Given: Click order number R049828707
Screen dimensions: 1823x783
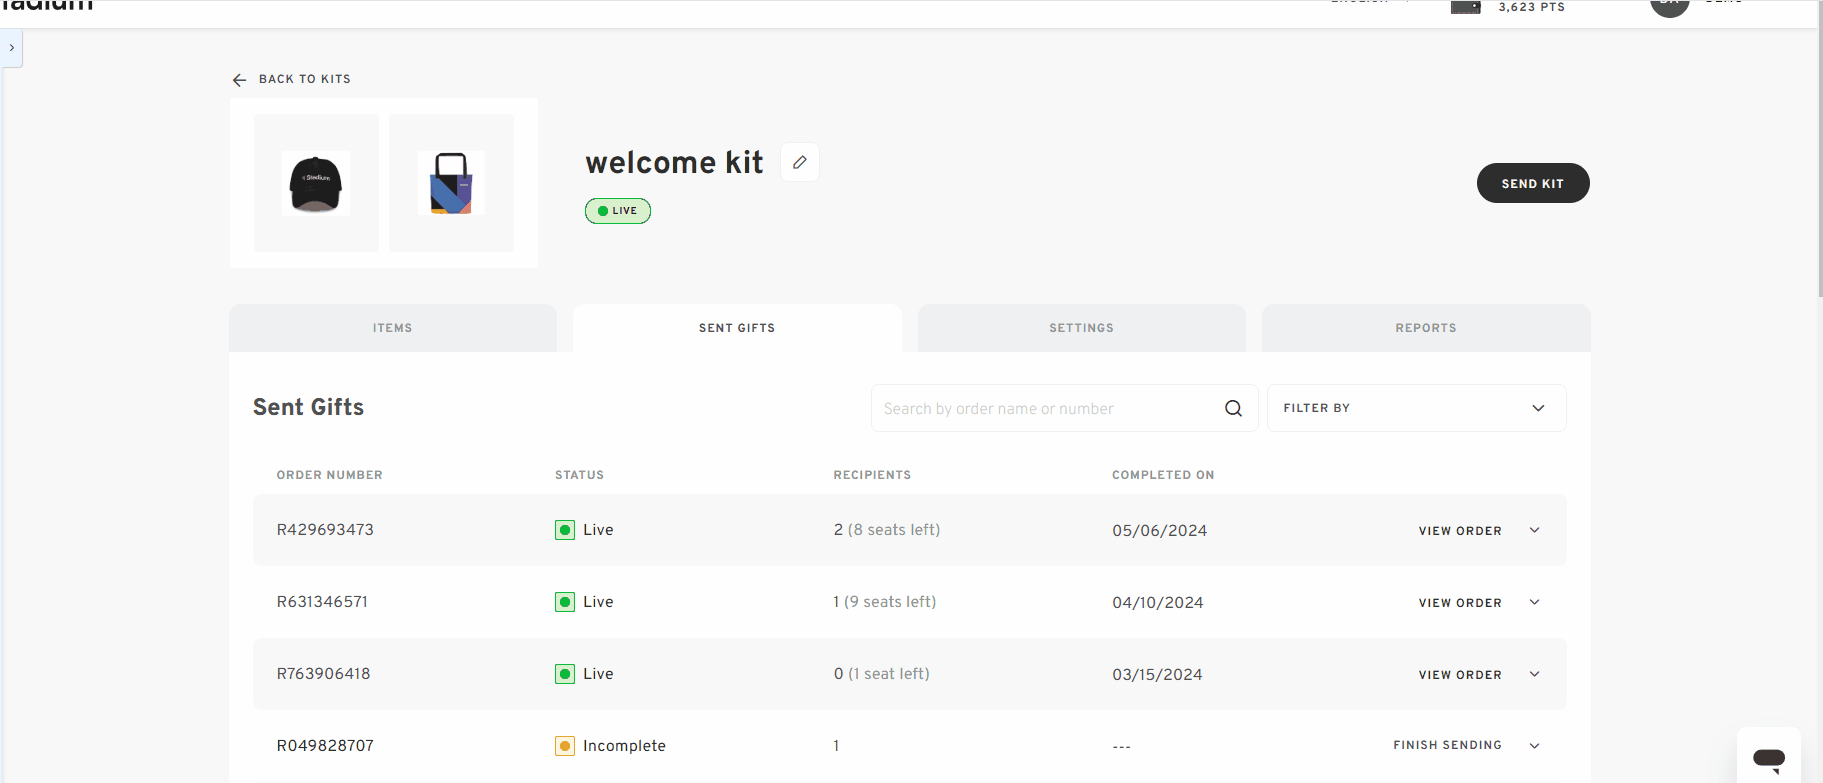Looking at the screenshot, I should 325,746.
